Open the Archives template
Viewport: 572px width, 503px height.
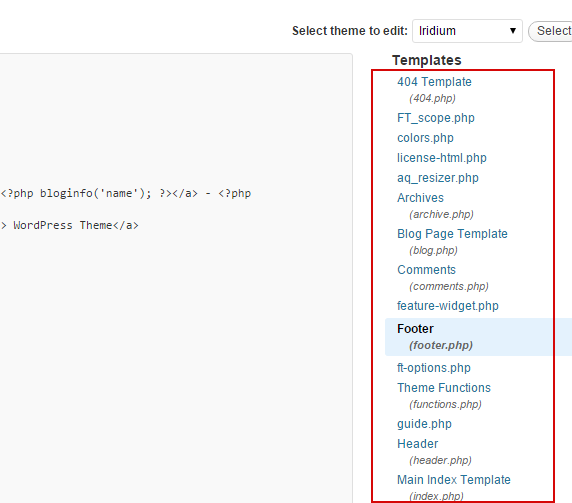click(x=420, y=198)
